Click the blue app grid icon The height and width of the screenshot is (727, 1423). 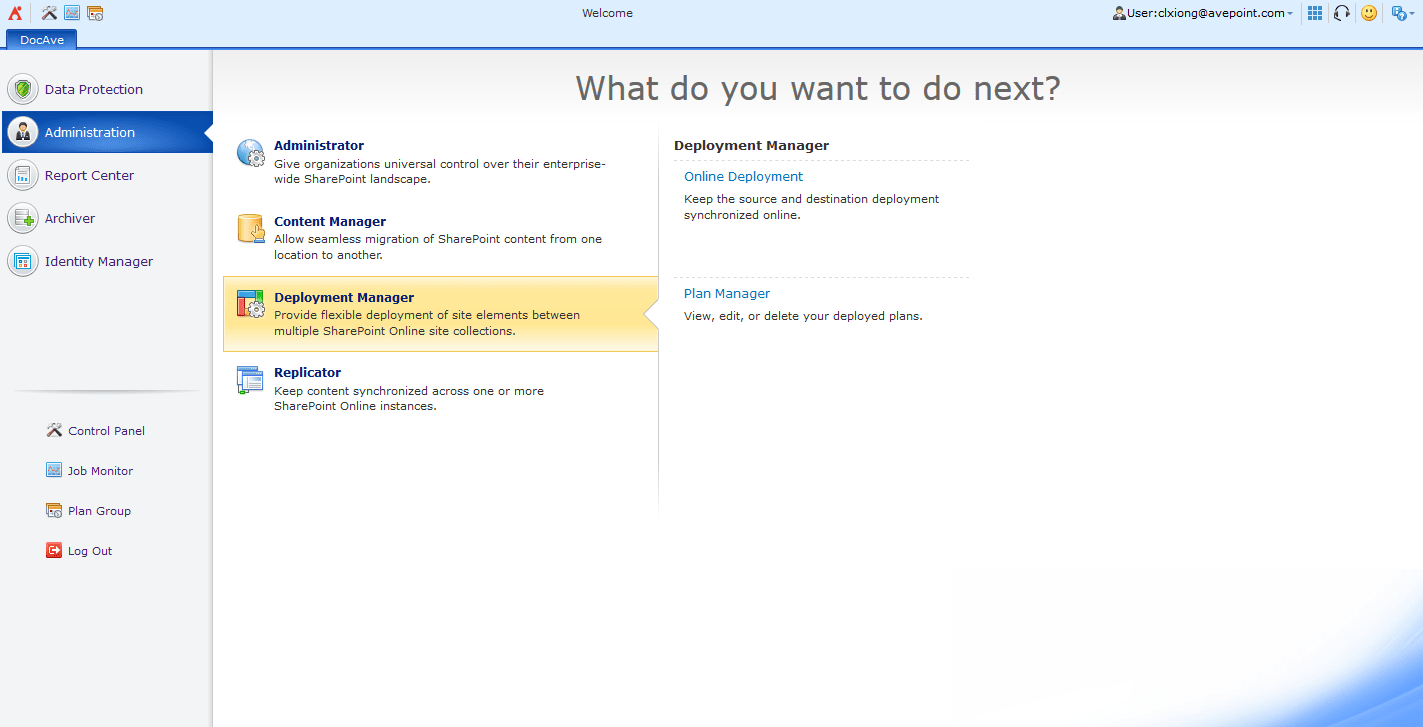[1315, 13]
